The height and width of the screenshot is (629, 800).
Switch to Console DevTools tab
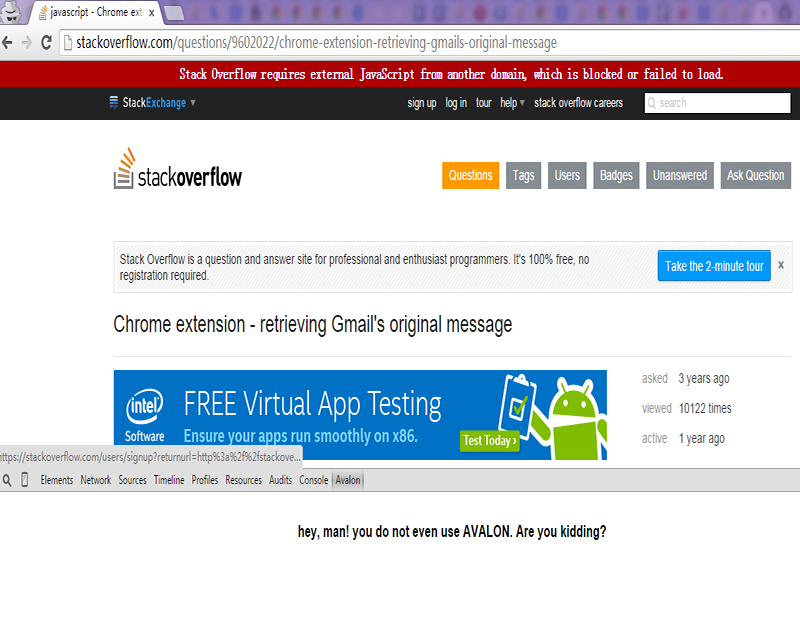(x=313, y=480)
